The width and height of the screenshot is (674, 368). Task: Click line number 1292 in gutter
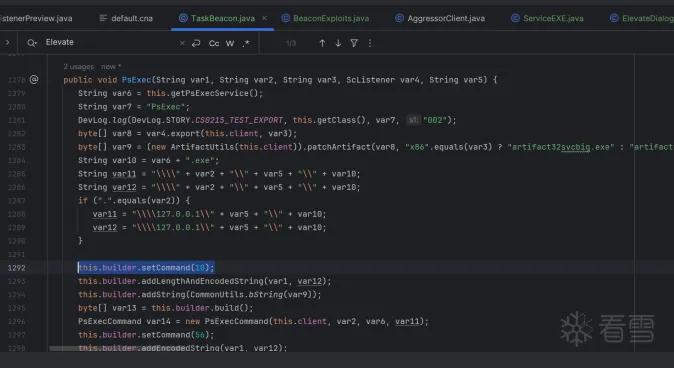16,268
